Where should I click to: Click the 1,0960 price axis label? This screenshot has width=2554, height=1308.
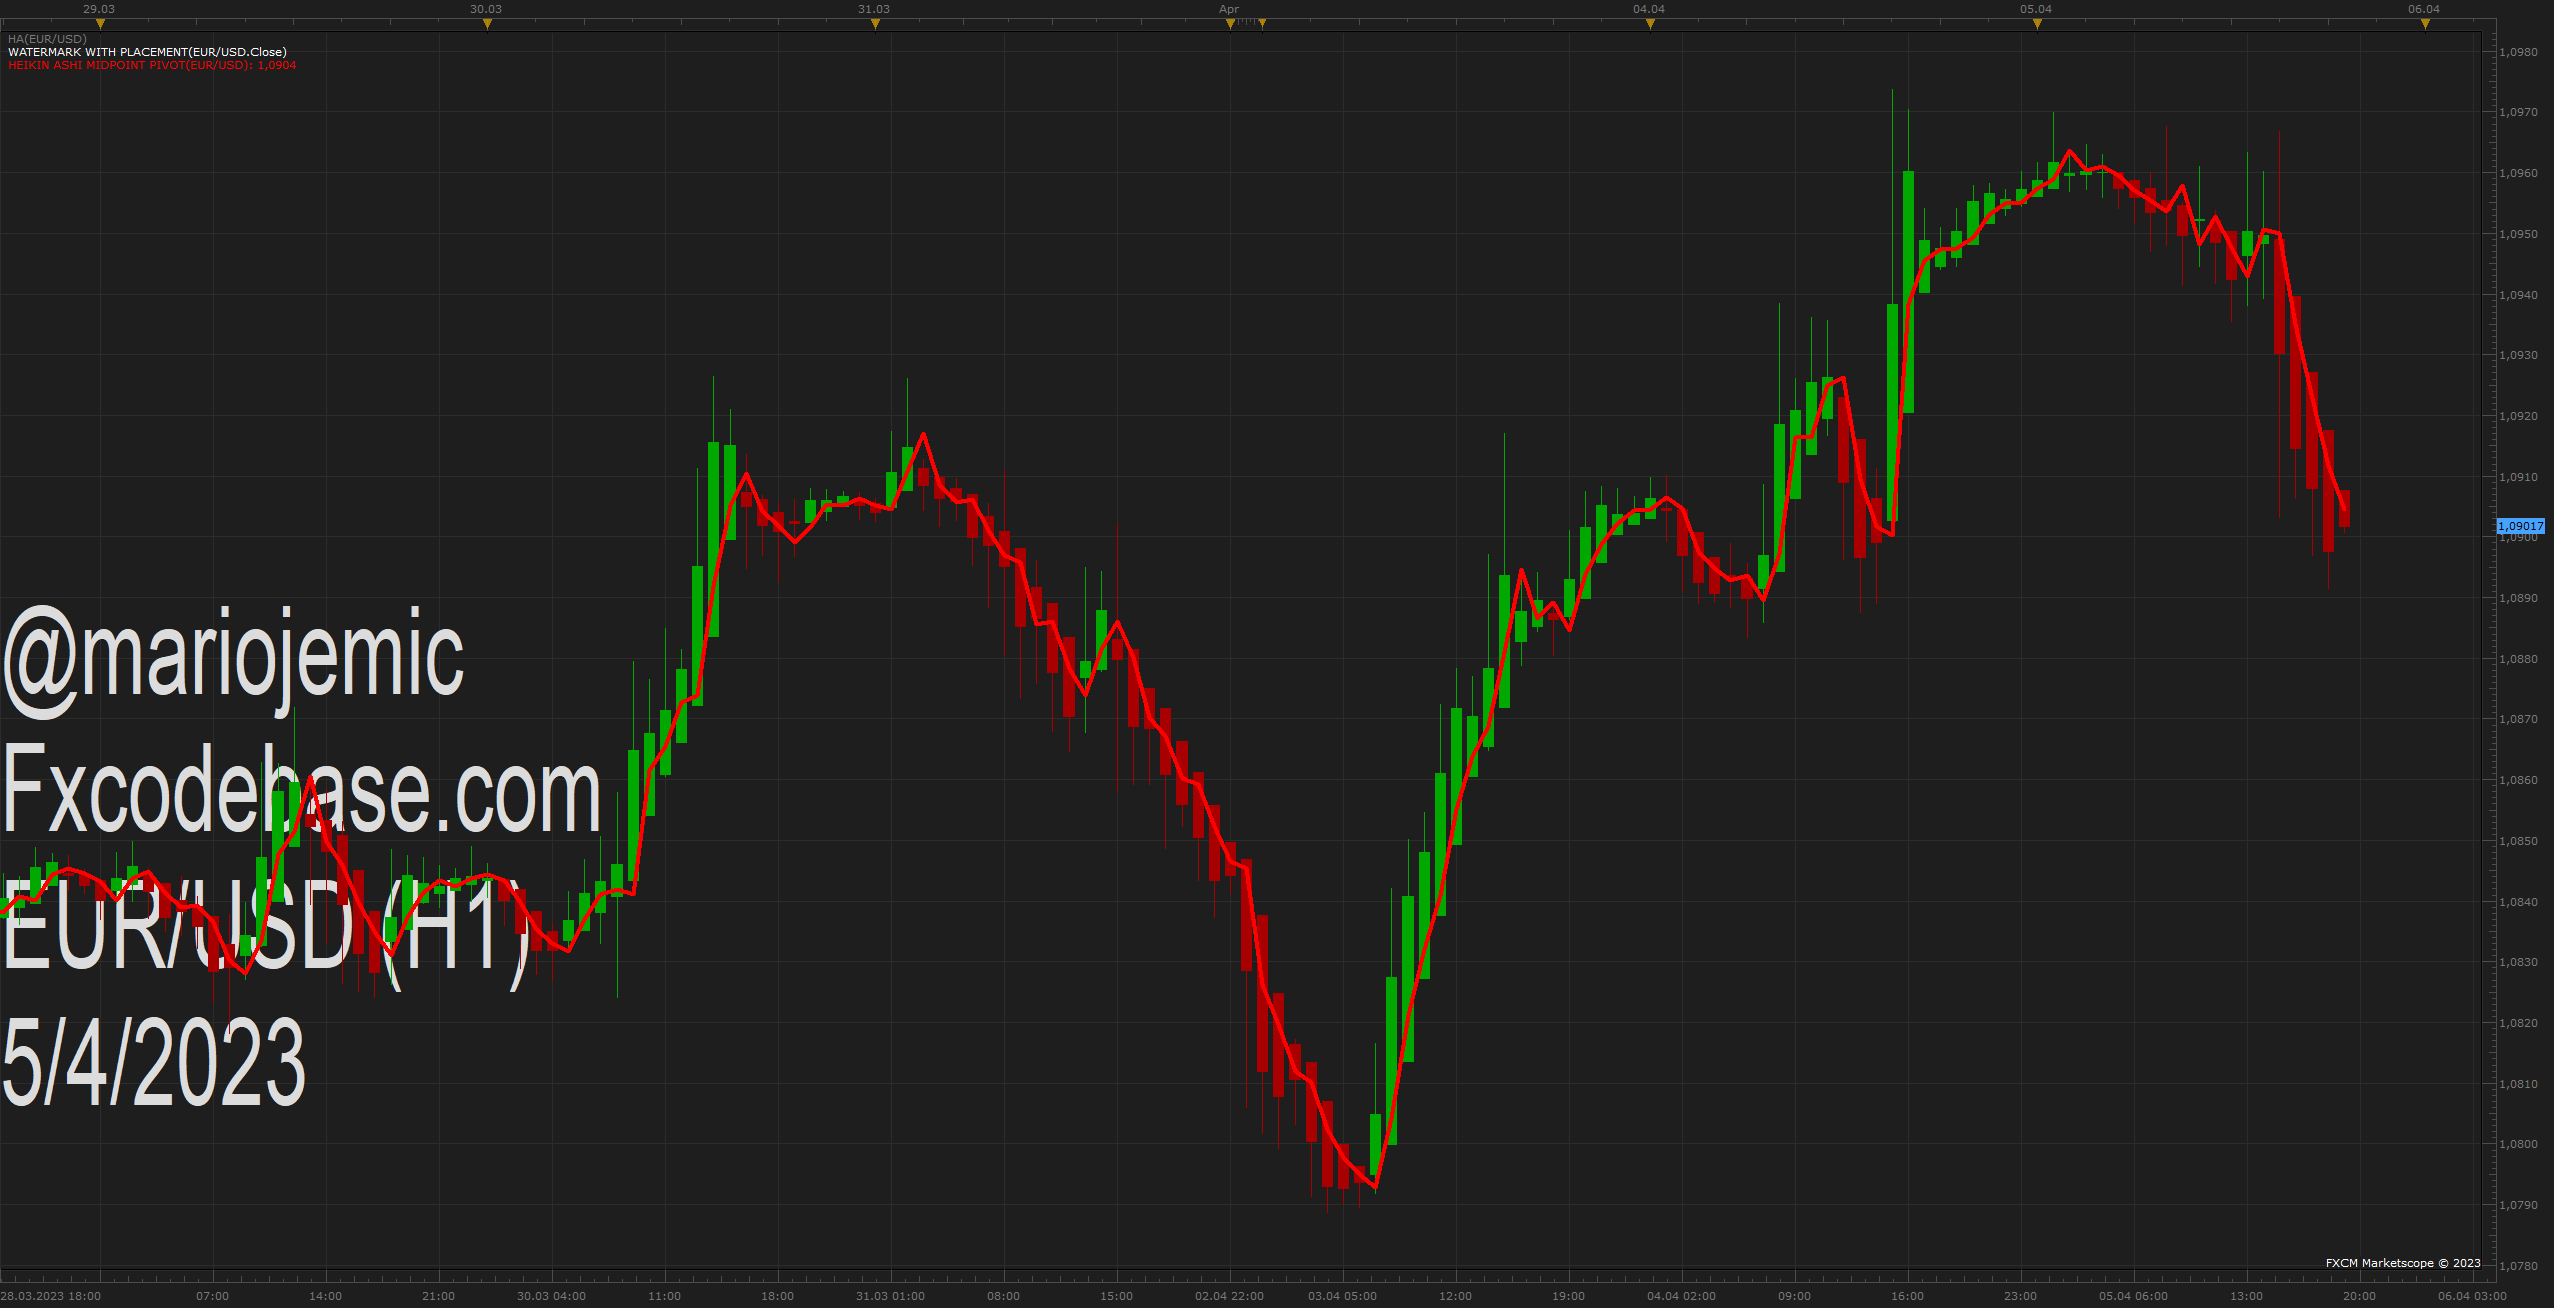click(2518, 173)
